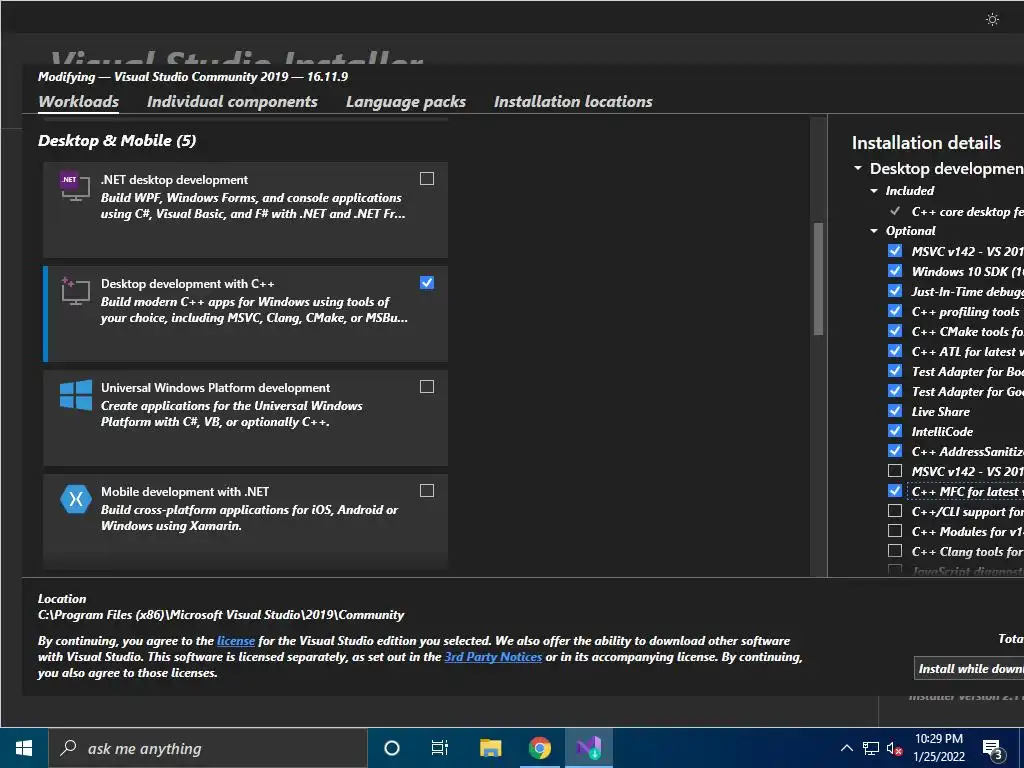This screenshot has width=1024, height=768.
Task: Collapse the Desktop development details section
Action: pos(858,168)
